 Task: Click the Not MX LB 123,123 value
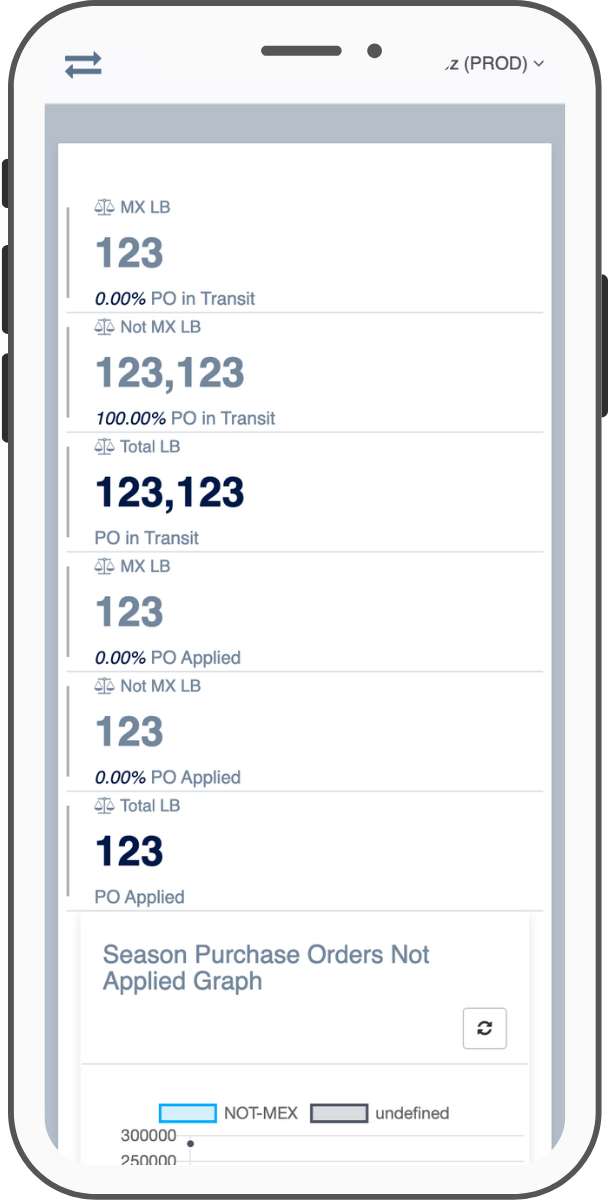click(x=170, y=373)
